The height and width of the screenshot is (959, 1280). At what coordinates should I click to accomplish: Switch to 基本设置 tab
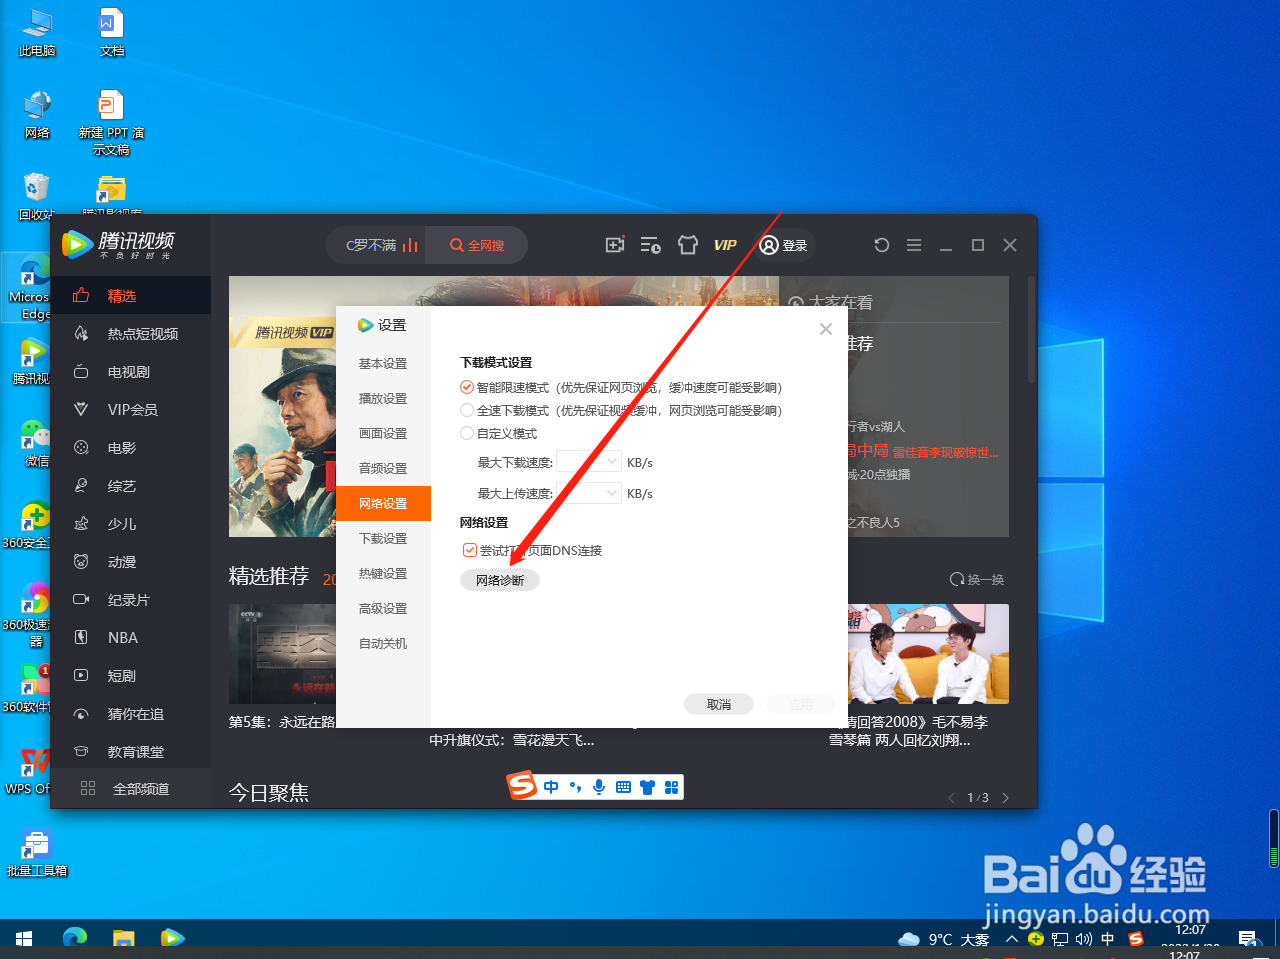coord(383,364)
